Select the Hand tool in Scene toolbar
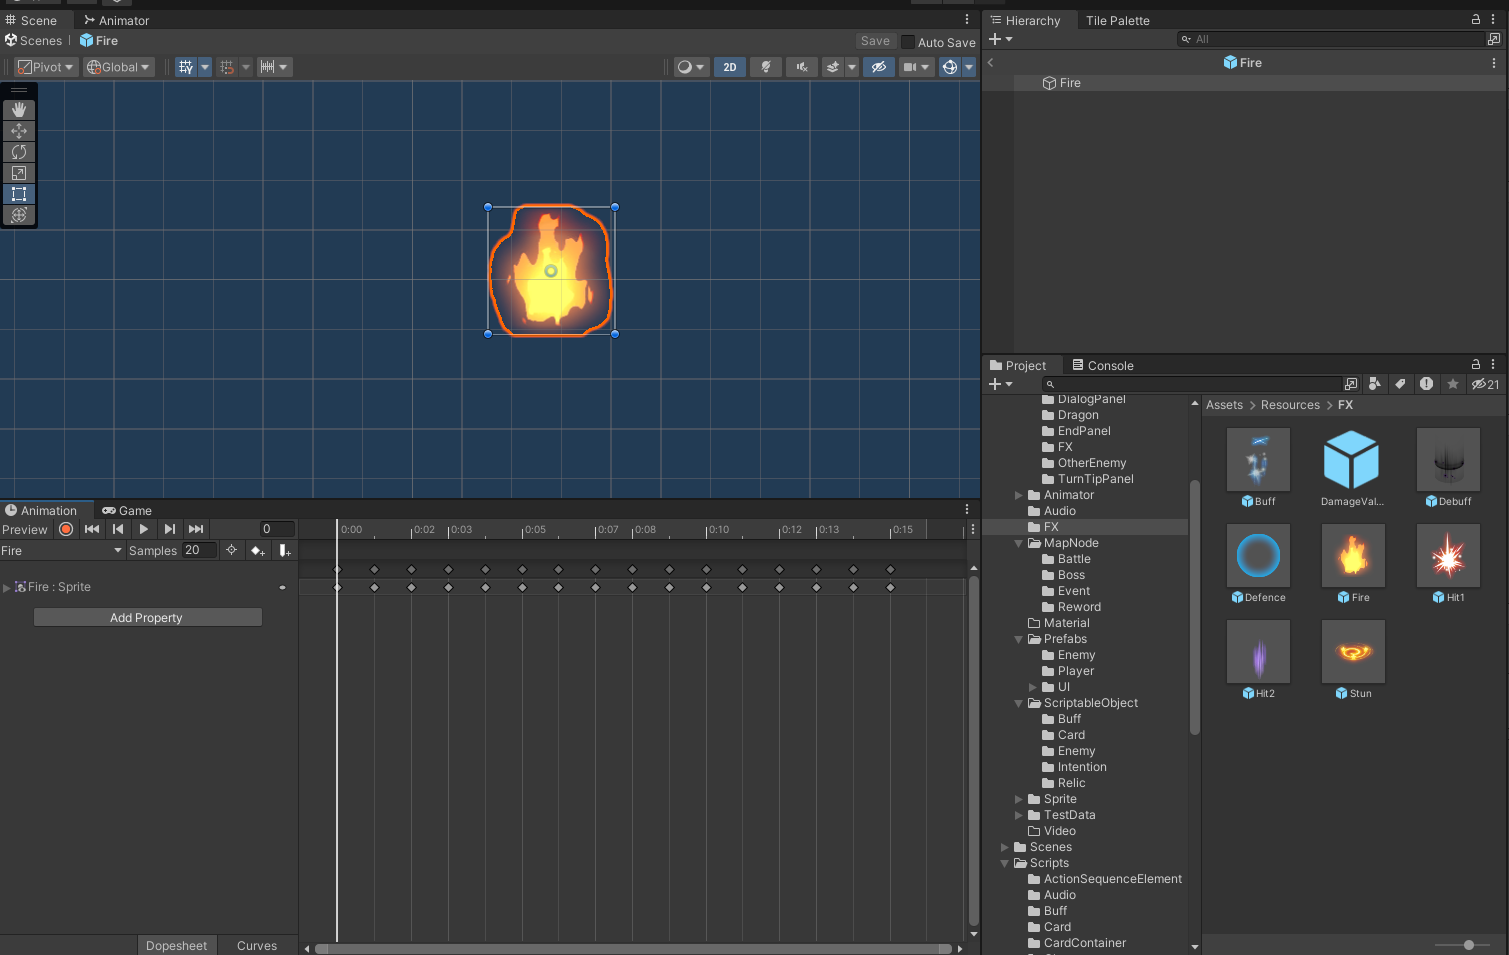Viewport: 1509px width, 955px height. pos(19,110)
